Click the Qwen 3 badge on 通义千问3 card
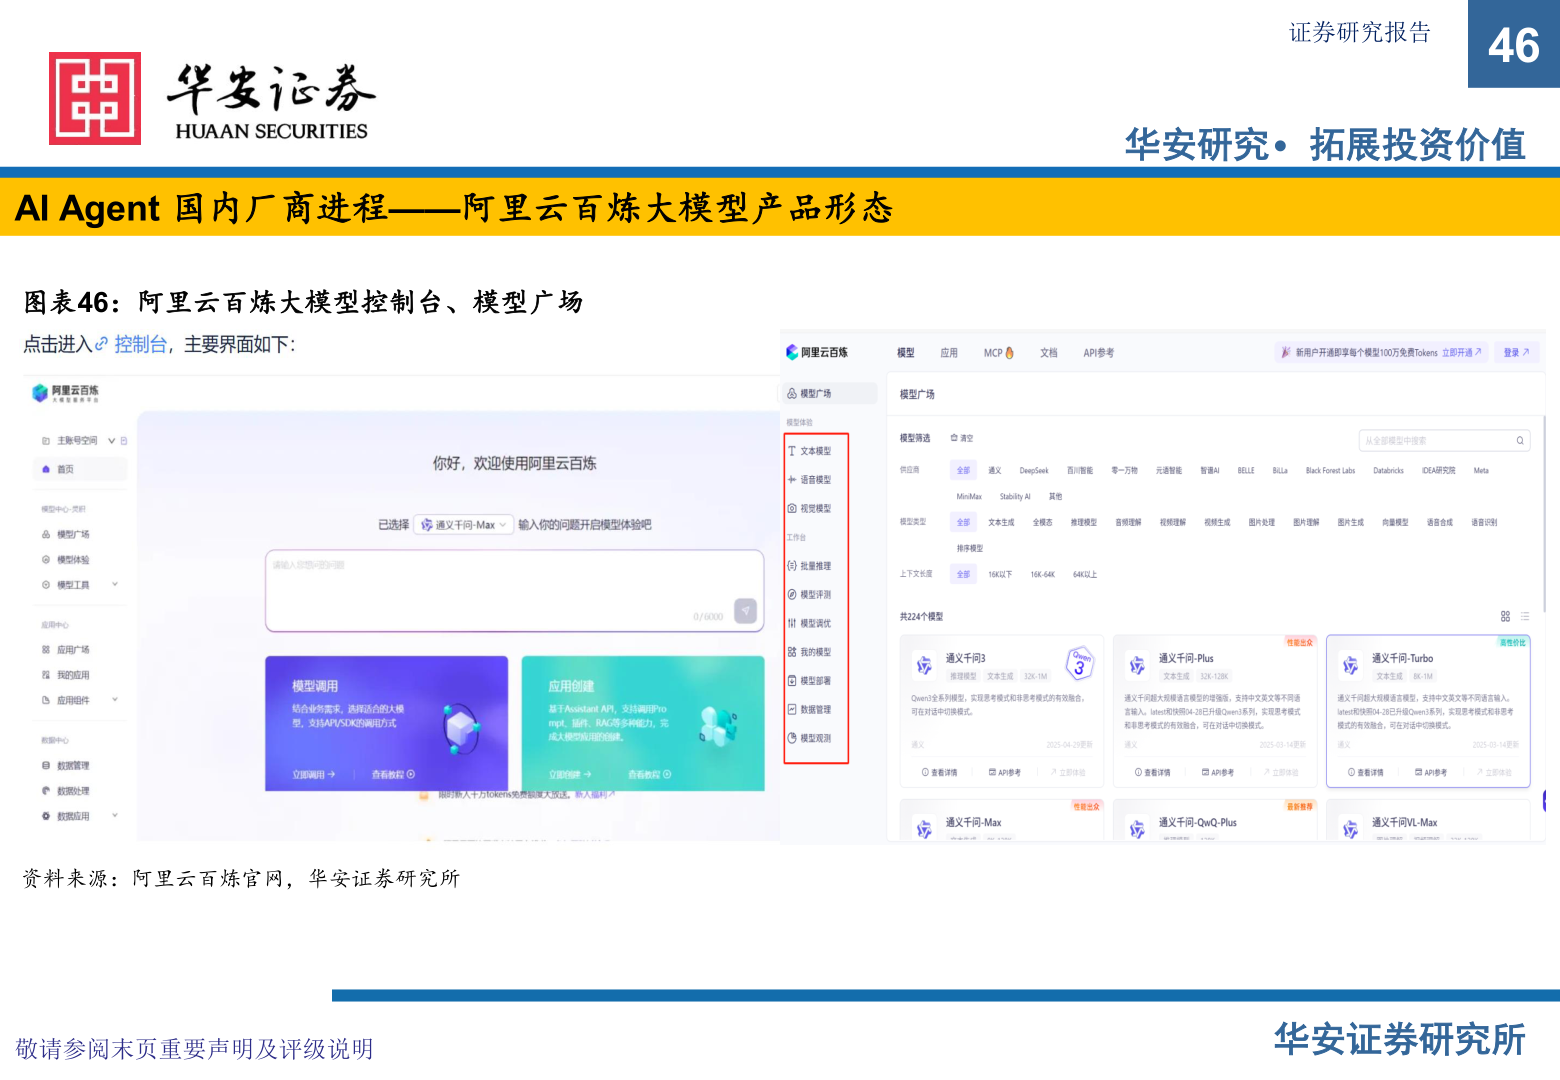 1080,664
